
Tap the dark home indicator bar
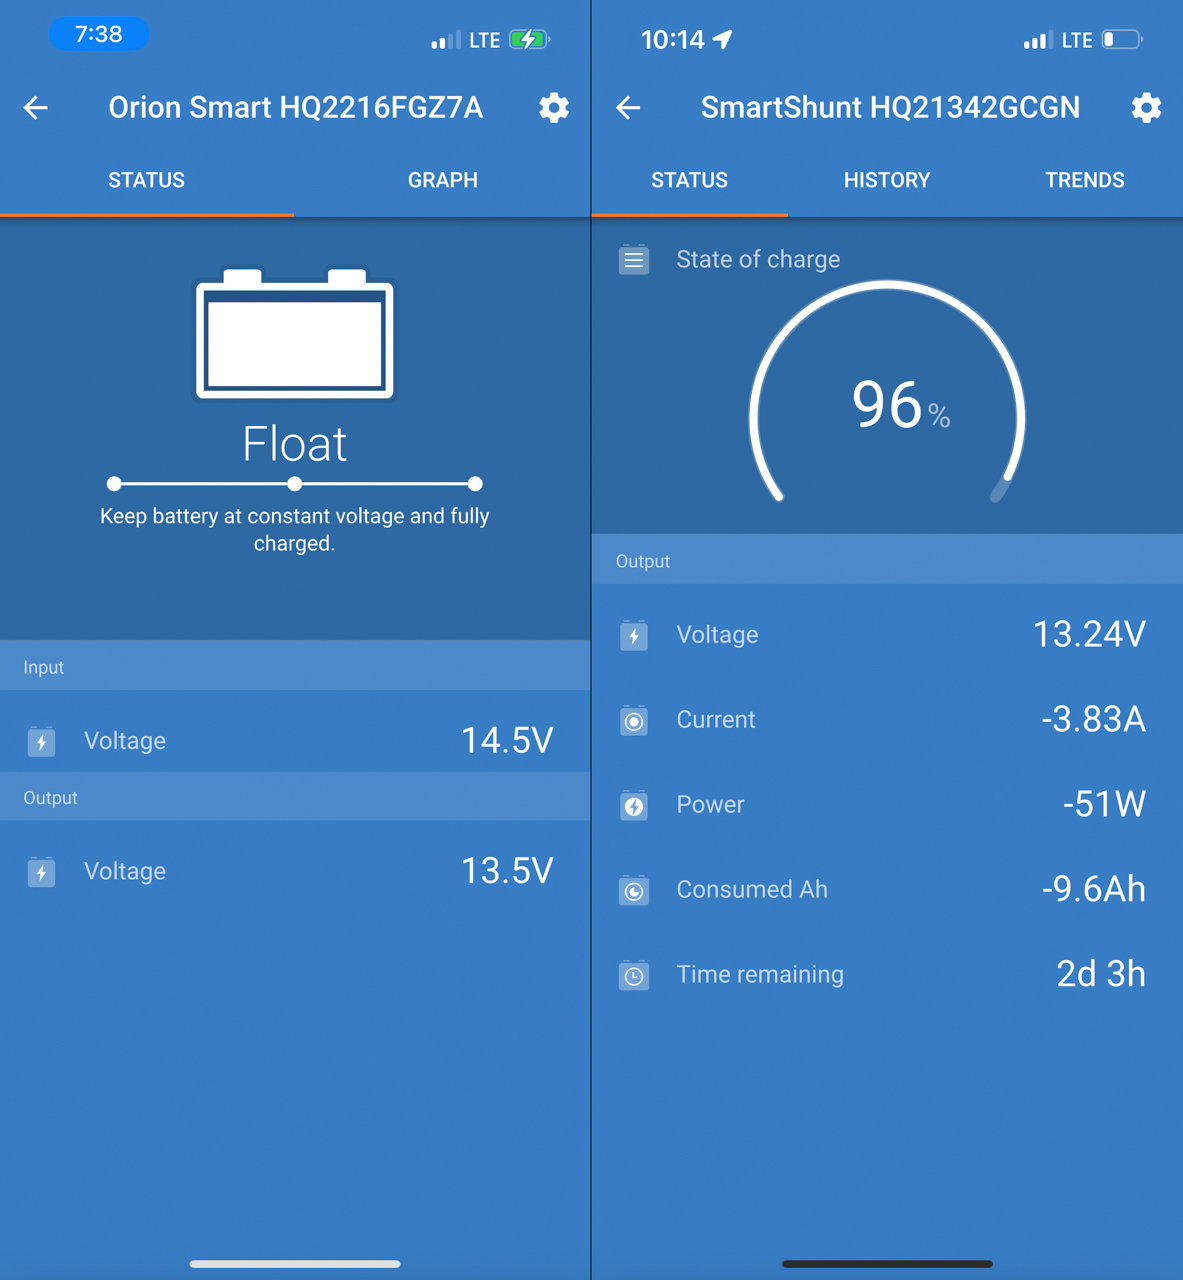pyautogui.click(x=887, y=1264)
